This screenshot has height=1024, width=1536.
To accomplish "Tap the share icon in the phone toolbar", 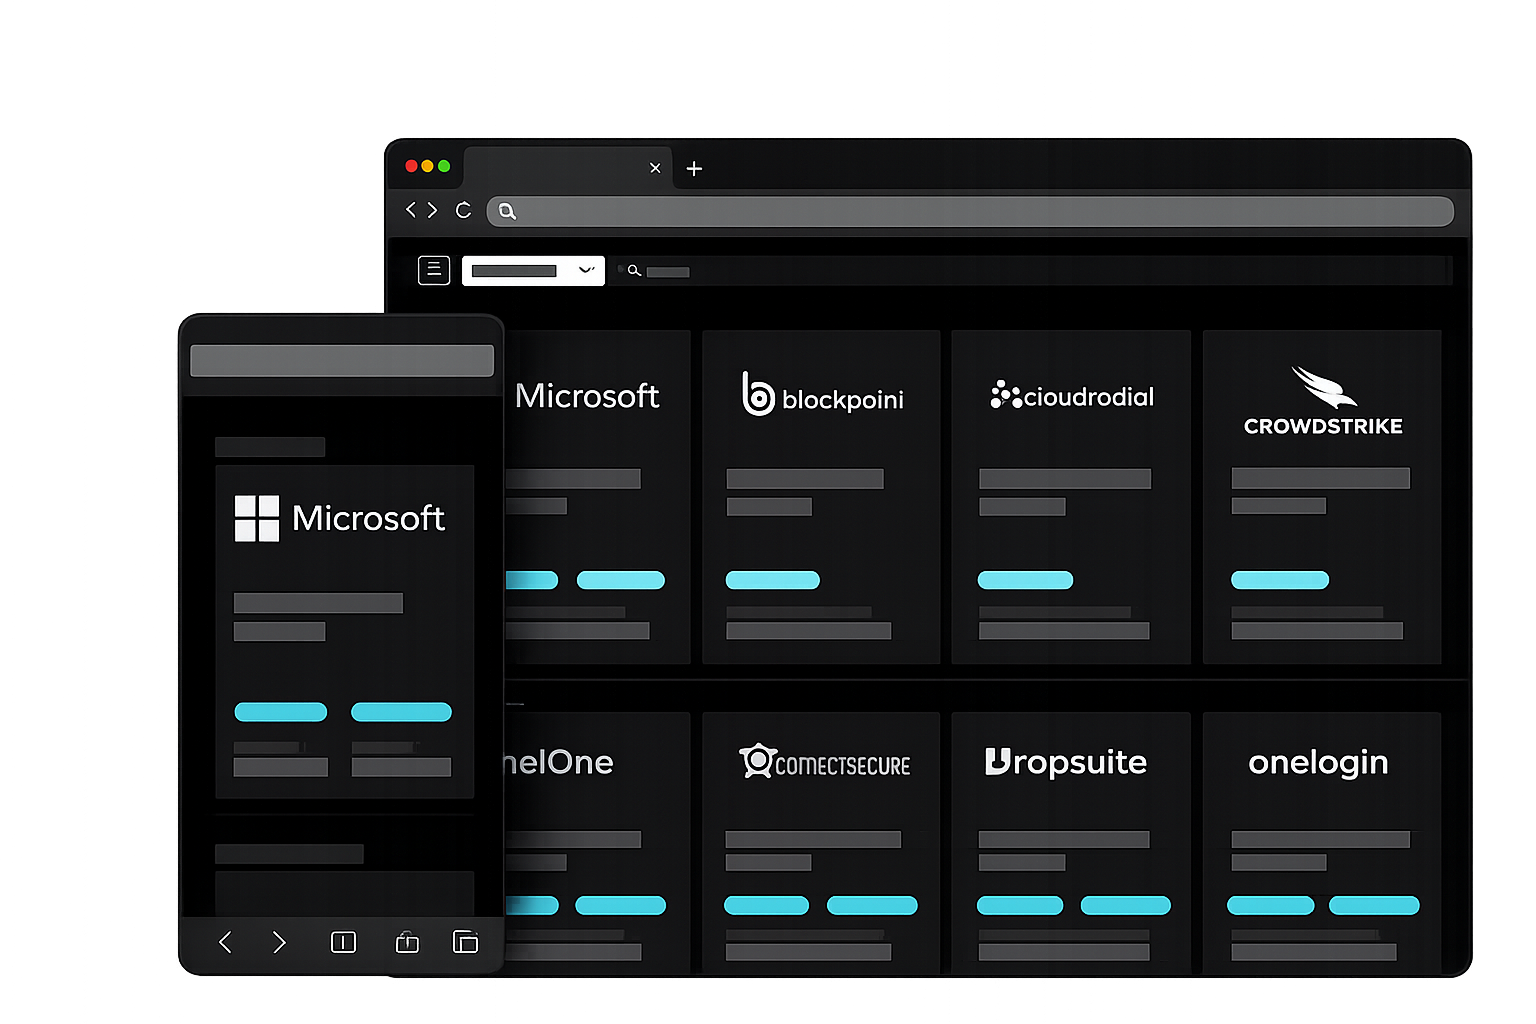I will click(x=407, y=941).
